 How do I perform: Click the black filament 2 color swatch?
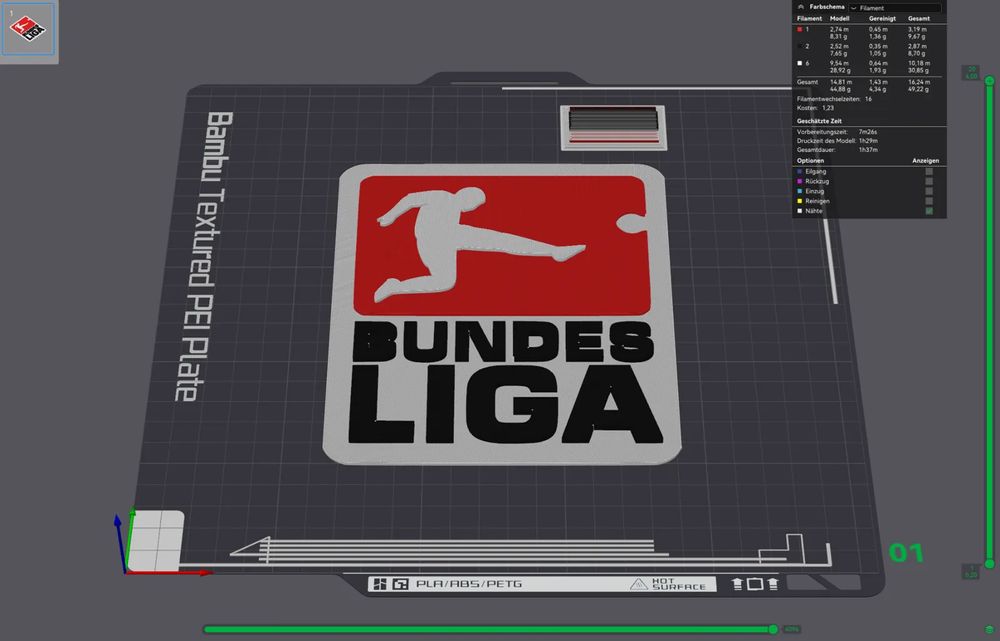[x=800, y=47]
